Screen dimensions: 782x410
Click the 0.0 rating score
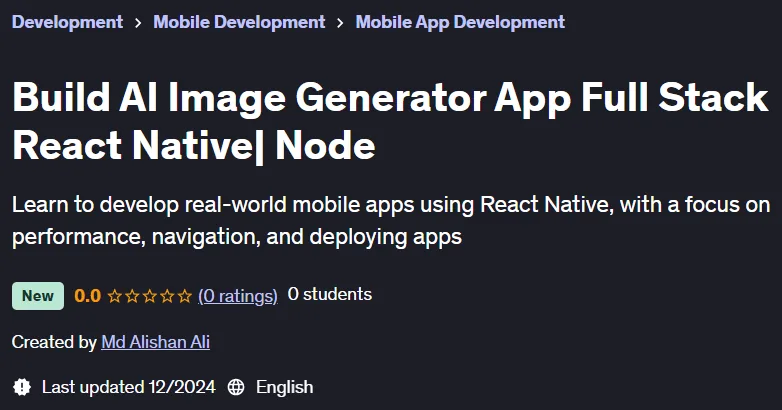[x=88, y=296]
